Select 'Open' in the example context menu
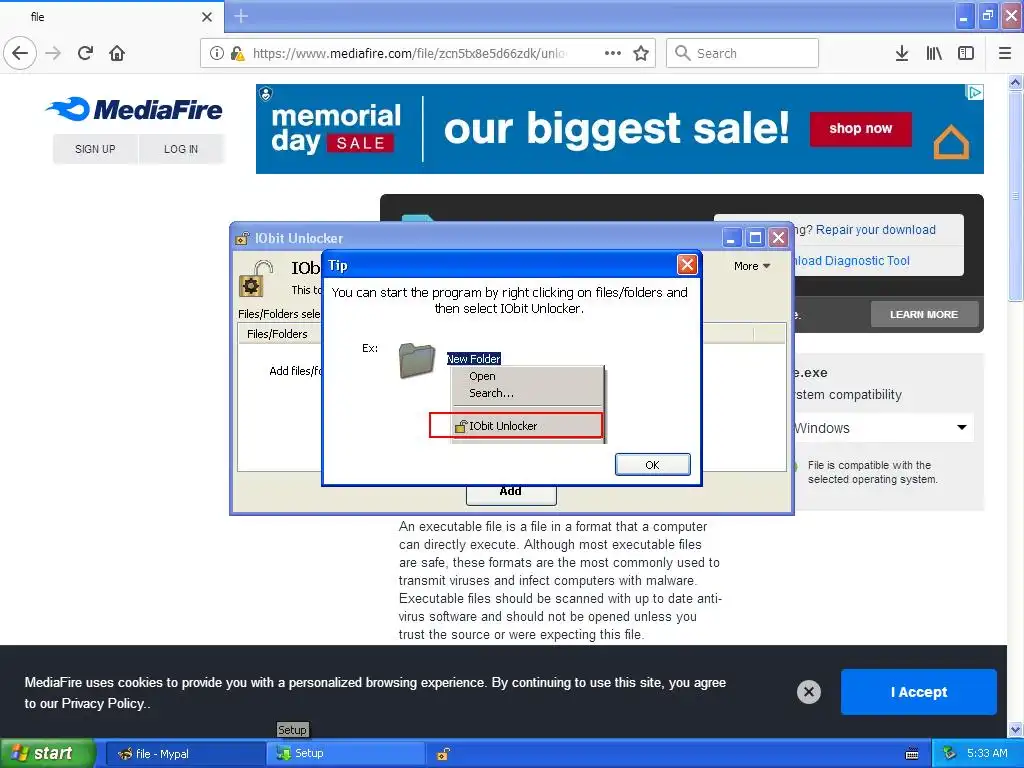Viewport: 1024px width, 768px height. (482, 376)
